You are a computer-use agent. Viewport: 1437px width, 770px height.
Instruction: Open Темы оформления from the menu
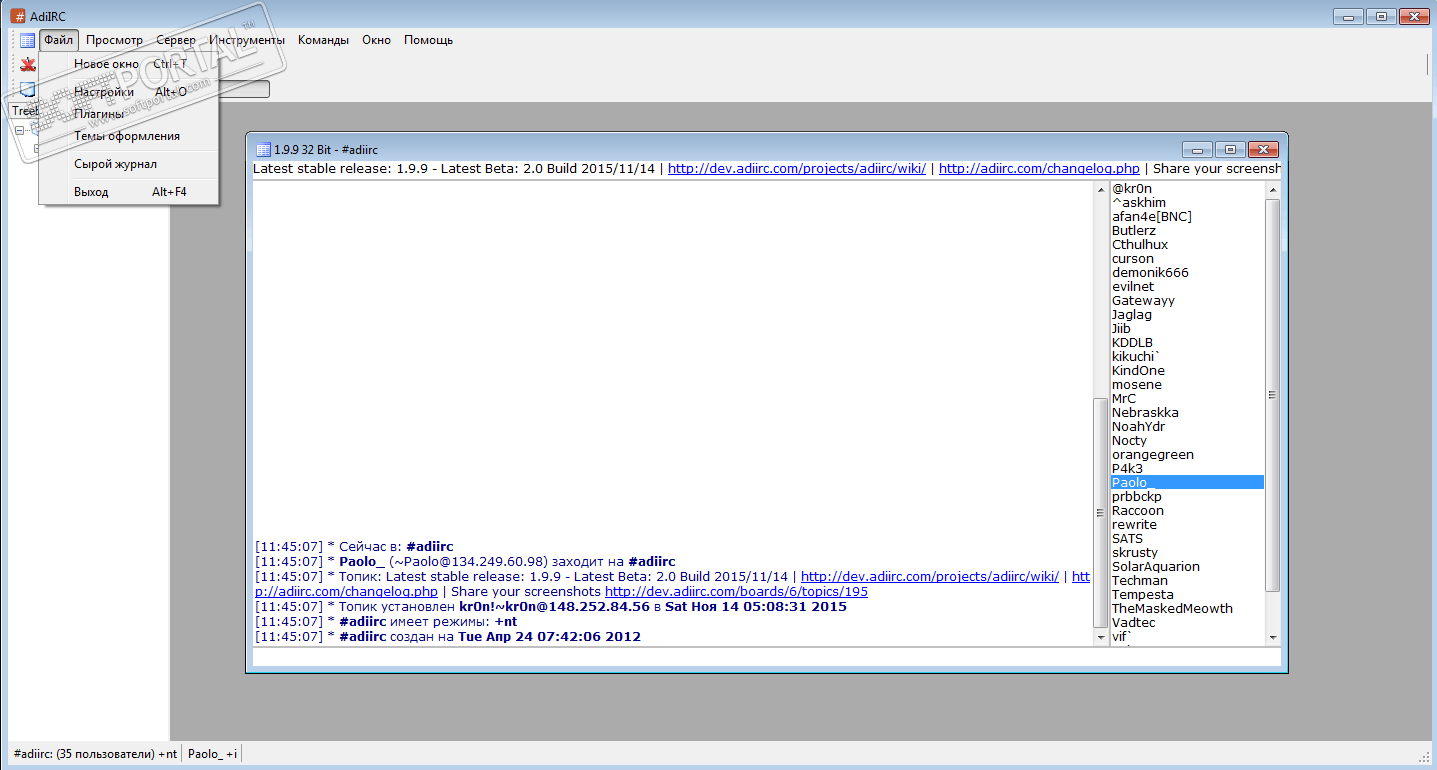tap(128, 136)
